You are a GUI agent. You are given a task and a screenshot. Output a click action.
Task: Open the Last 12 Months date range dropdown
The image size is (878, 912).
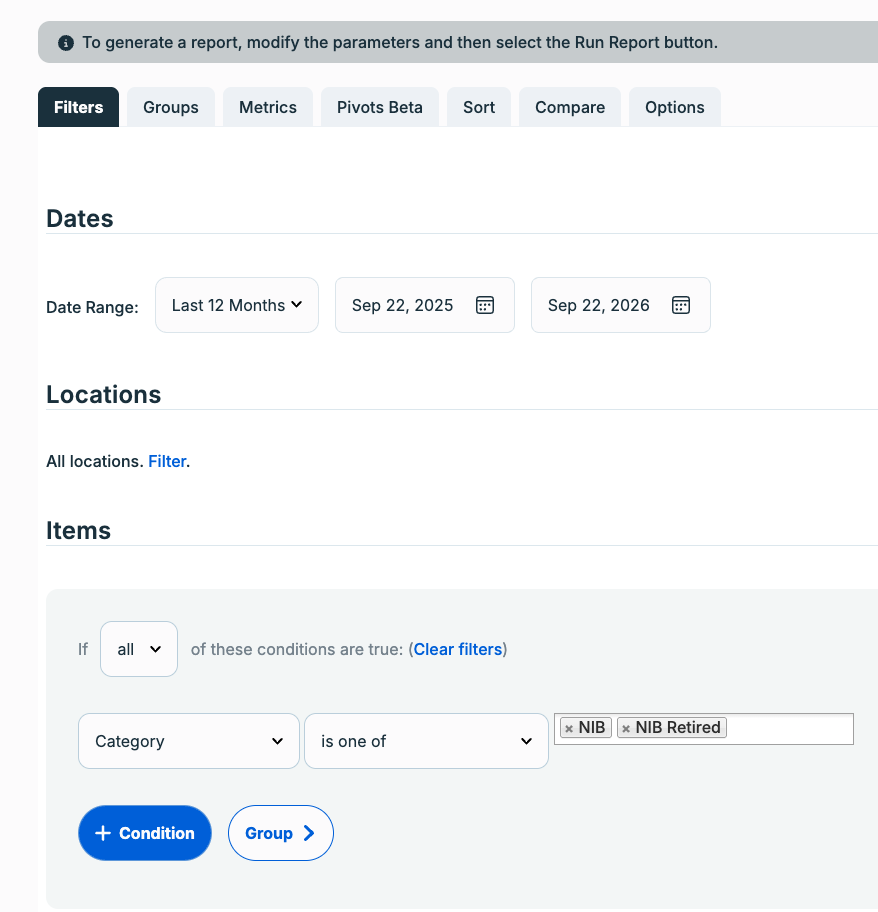[237, 305]
